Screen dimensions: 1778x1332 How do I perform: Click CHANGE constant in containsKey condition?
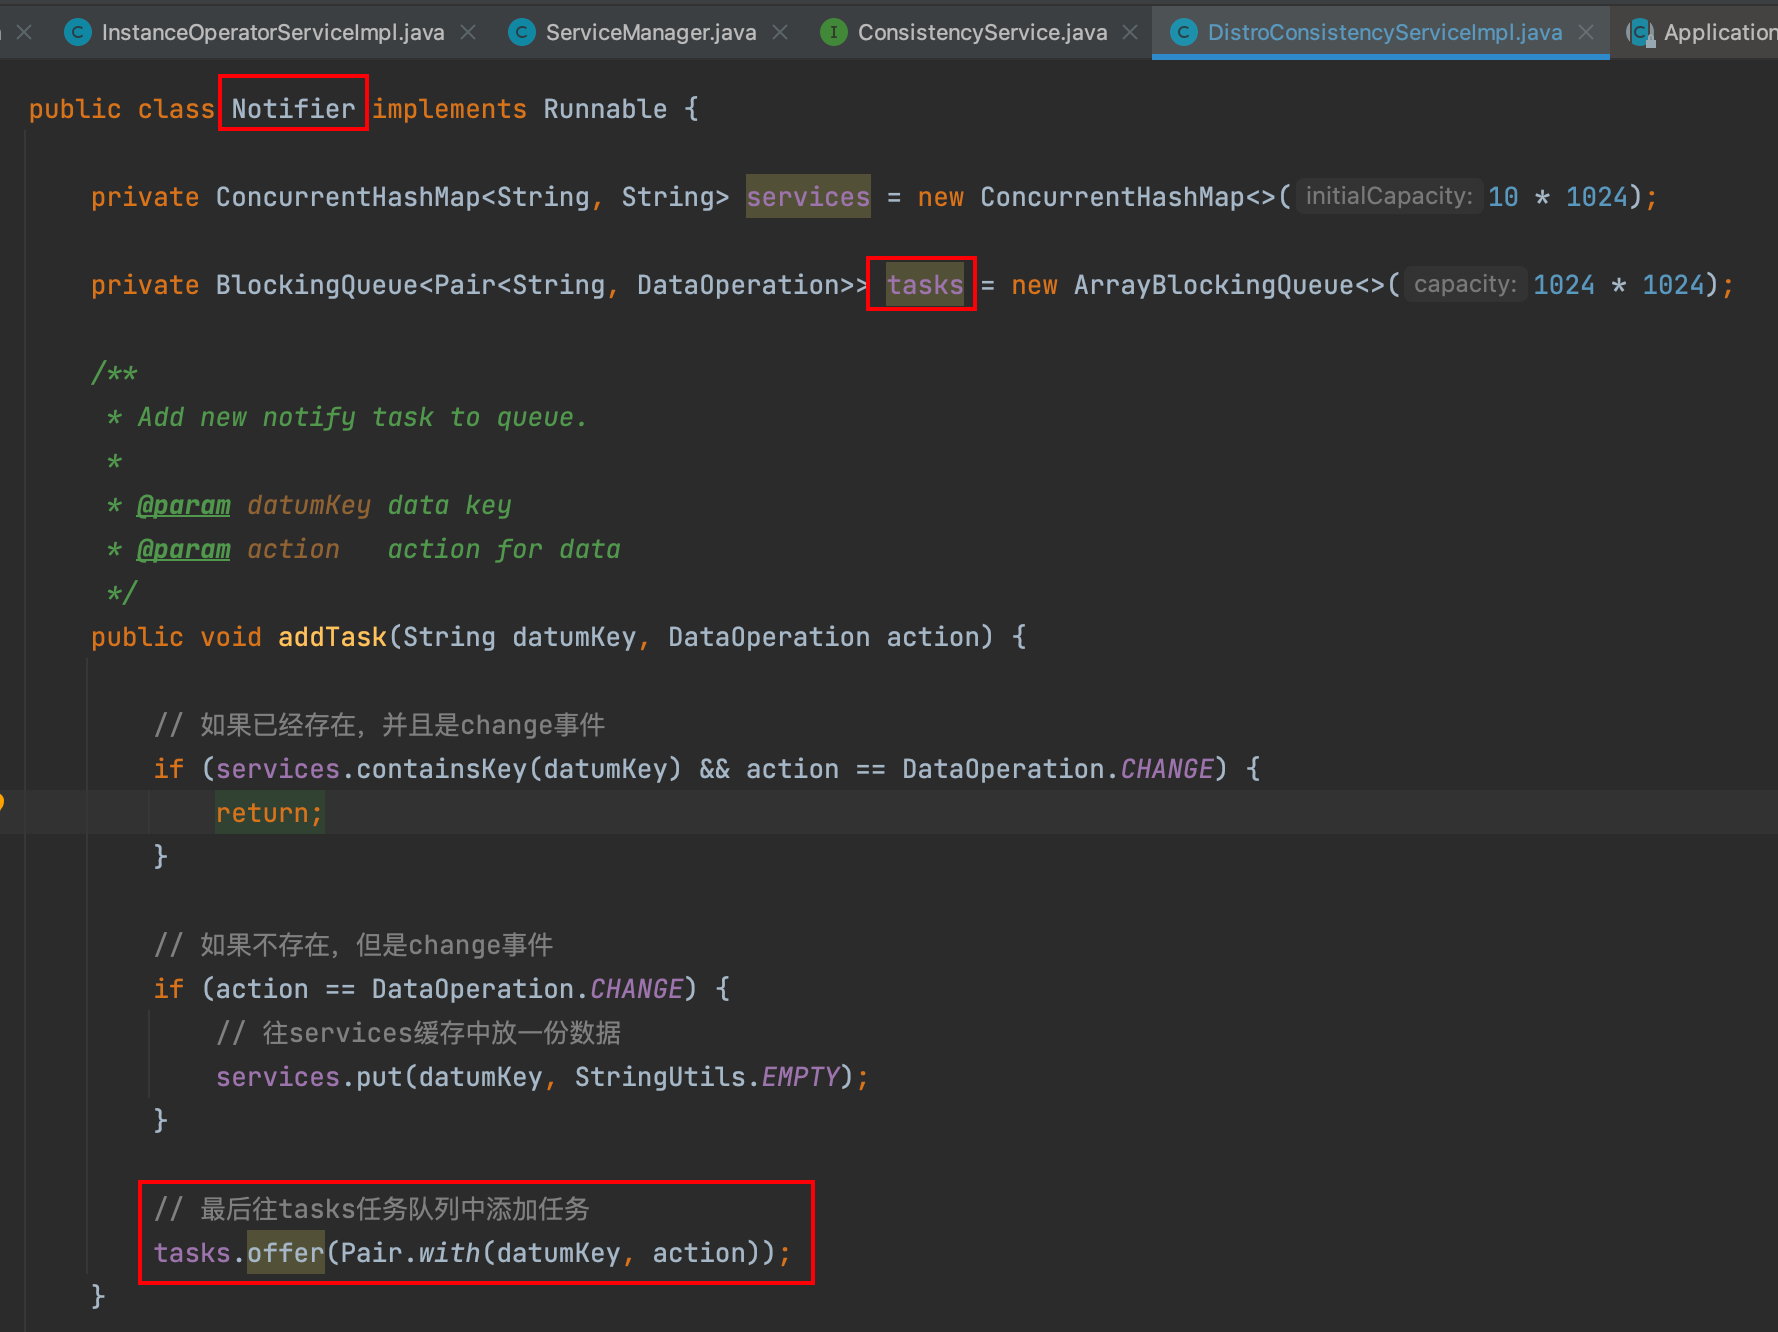pos(1167,769)
